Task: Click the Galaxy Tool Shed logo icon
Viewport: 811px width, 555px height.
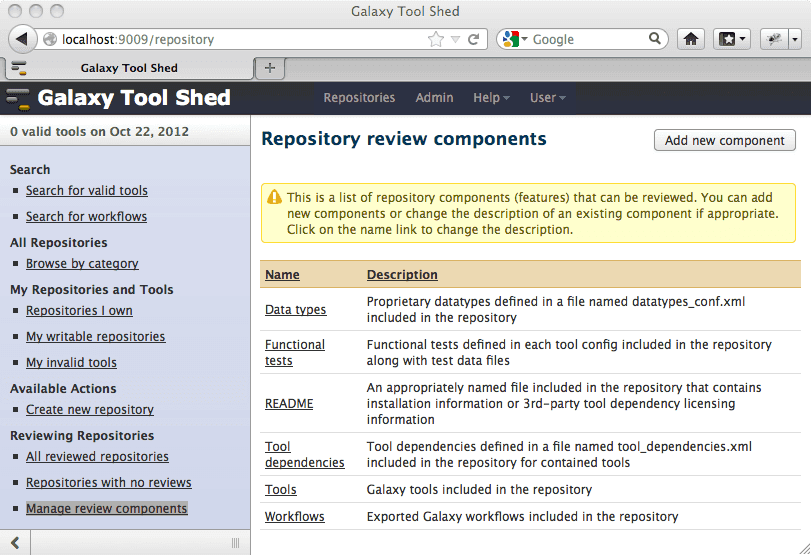Action: (x=18, y=98)
